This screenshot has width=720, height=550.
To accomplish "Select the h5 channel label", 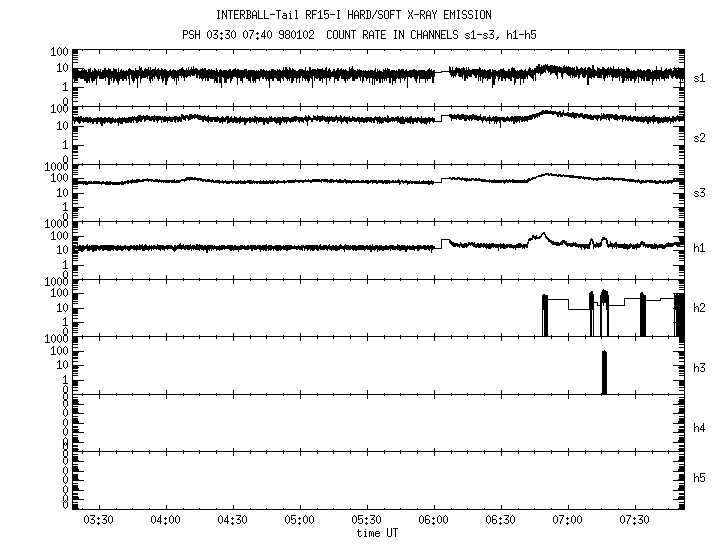I will [700, 478].
